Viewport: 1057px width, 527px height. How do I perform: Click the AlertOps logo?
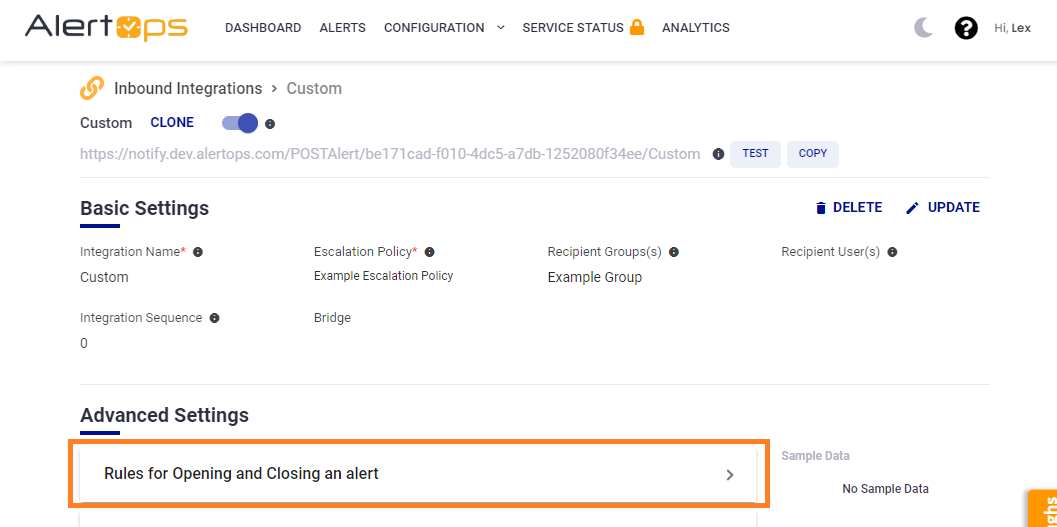tap(106, 28)
